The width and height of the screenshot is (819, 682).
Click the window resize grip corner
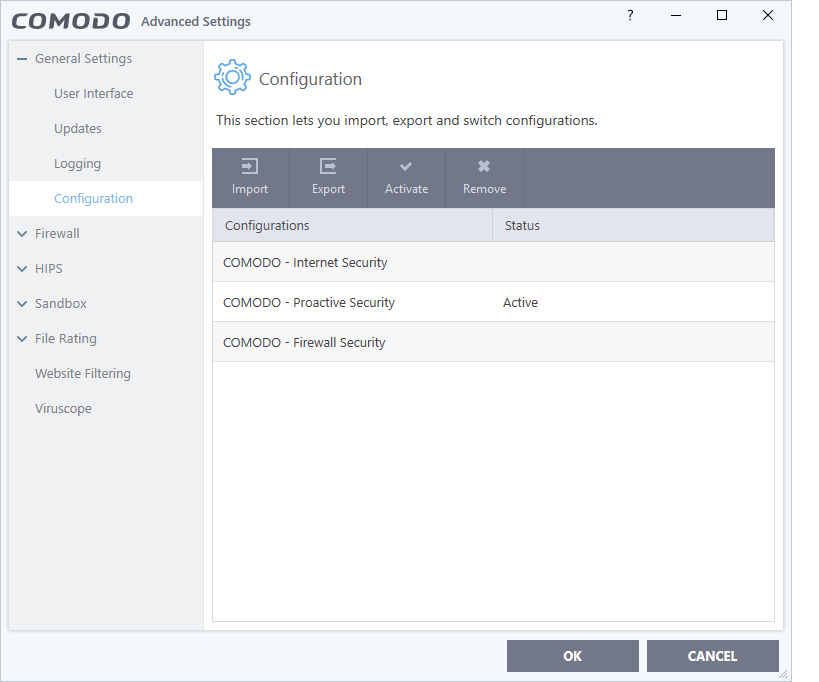[783, 674]
